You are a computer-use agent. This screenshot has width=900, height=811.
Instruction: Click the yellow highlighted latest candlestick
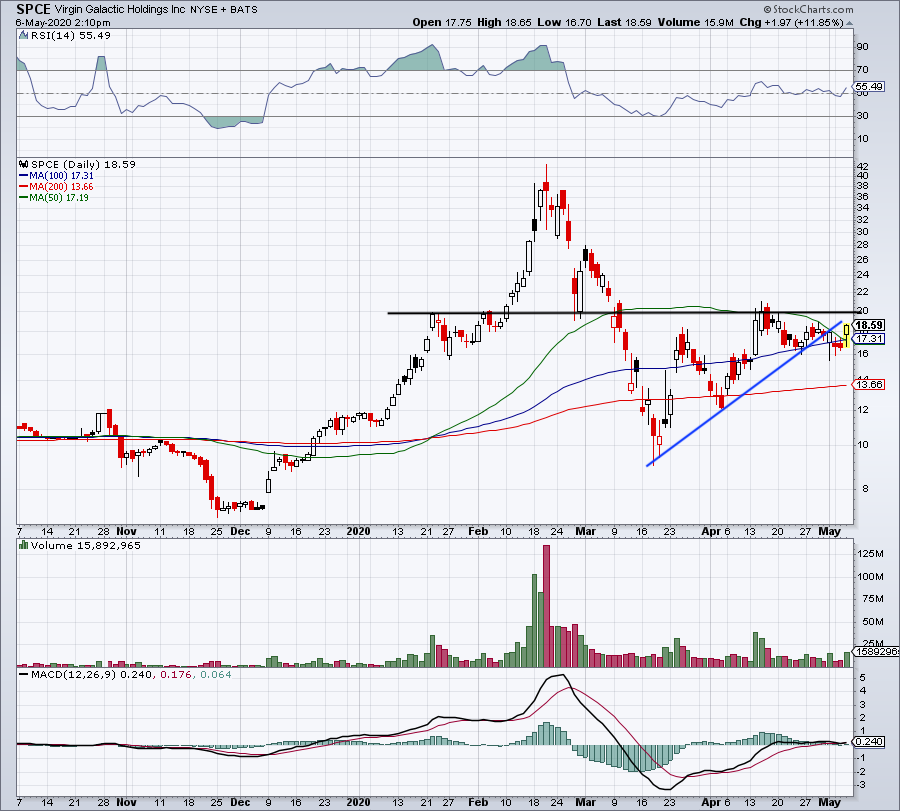point(847,336)
